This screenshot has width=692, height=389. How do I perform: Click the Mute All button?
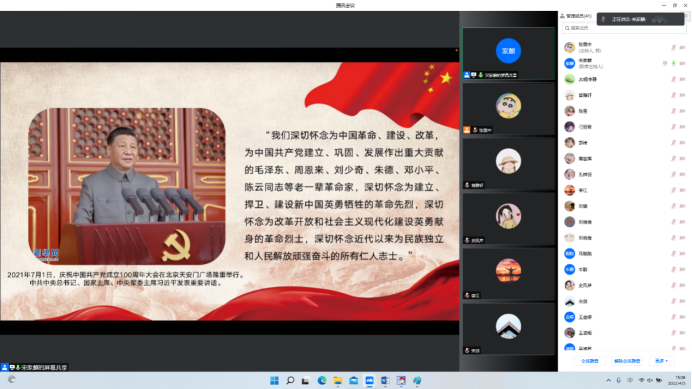point(590,361)
